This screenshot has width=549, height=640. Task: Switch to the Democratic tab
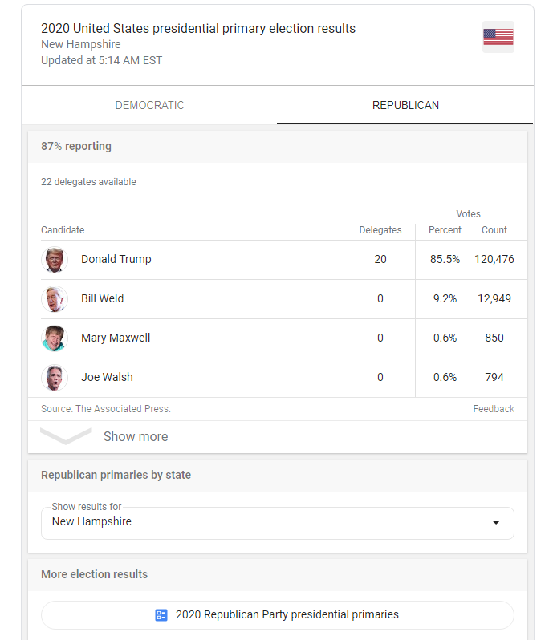[x=149, y=105]
